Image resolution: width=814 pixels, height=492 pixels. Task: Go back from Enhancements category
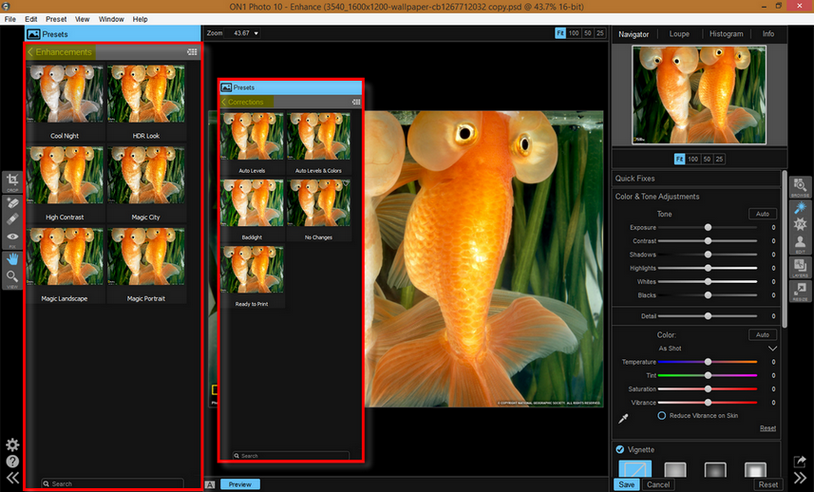(30, 52)
